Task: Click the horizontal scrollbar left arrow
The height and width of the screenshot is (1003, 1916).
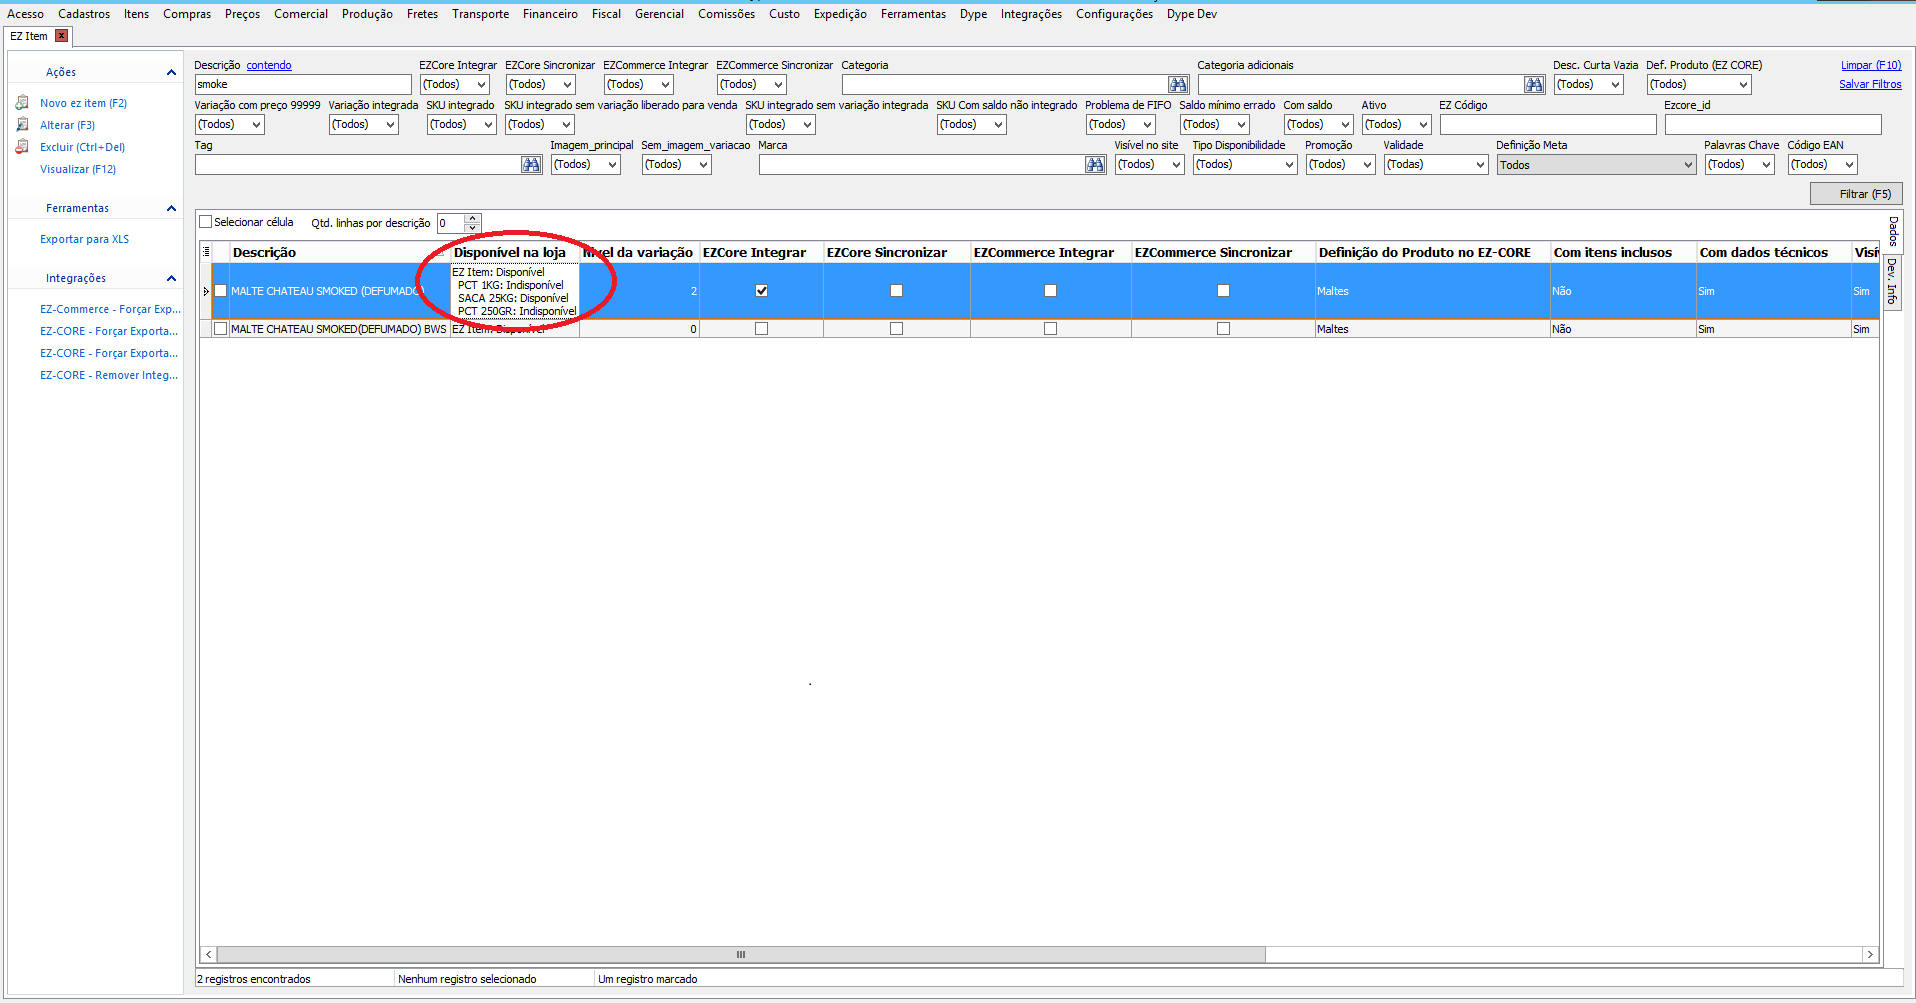Action: 208,954
